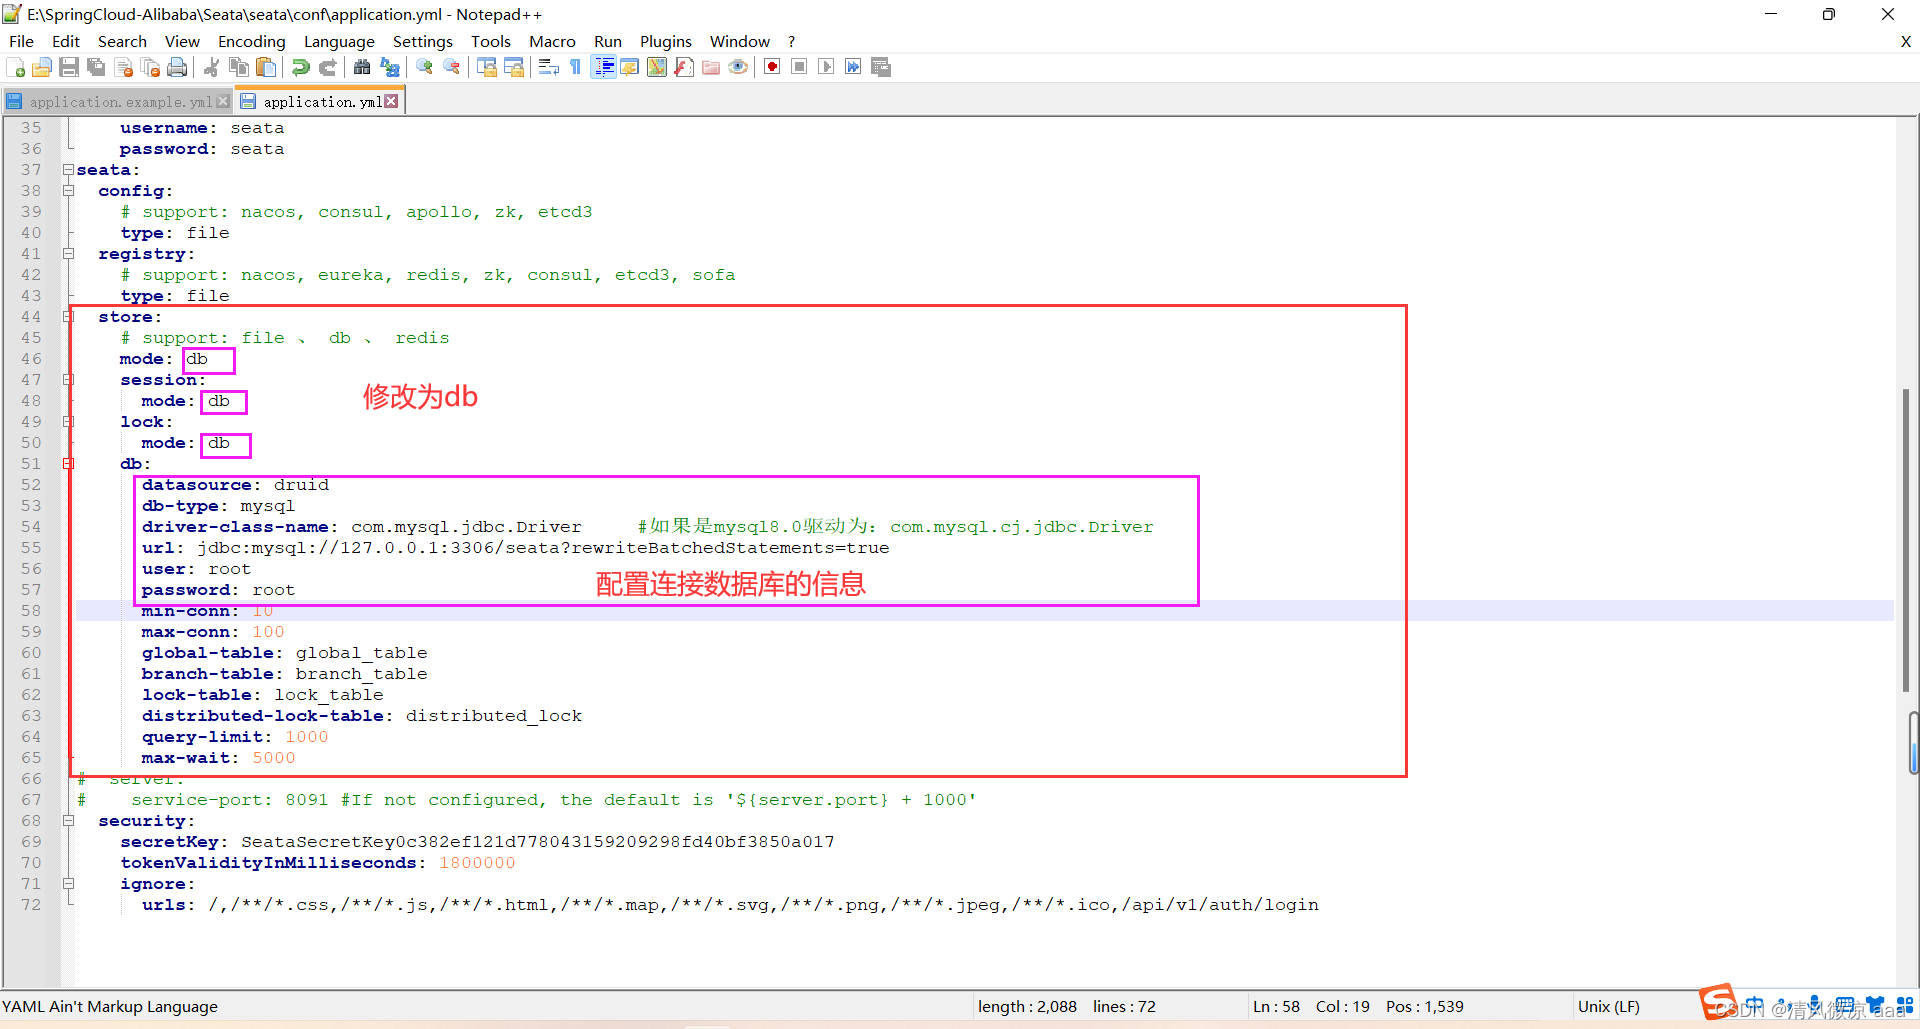Screen dimensions: 1920x1029
Task: Close the application.yml tab
Action: pos(391,102)
